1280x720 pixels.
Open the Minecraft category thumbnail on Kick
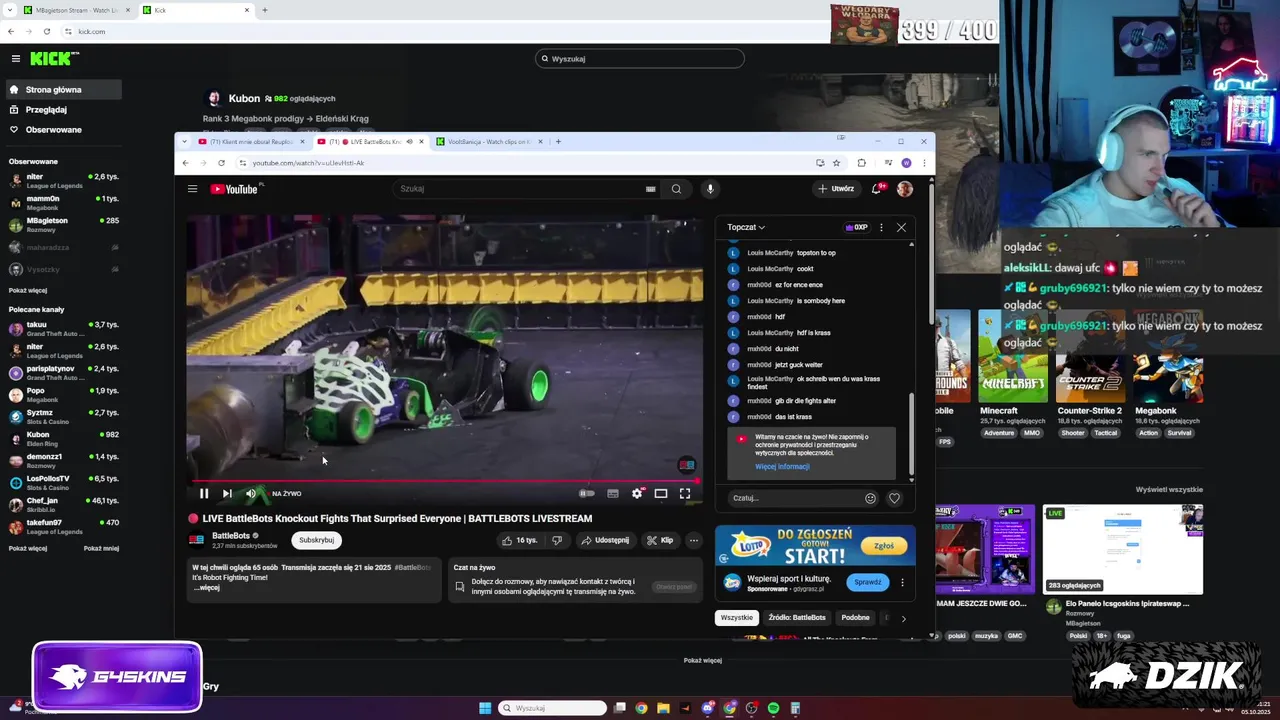1013,355
